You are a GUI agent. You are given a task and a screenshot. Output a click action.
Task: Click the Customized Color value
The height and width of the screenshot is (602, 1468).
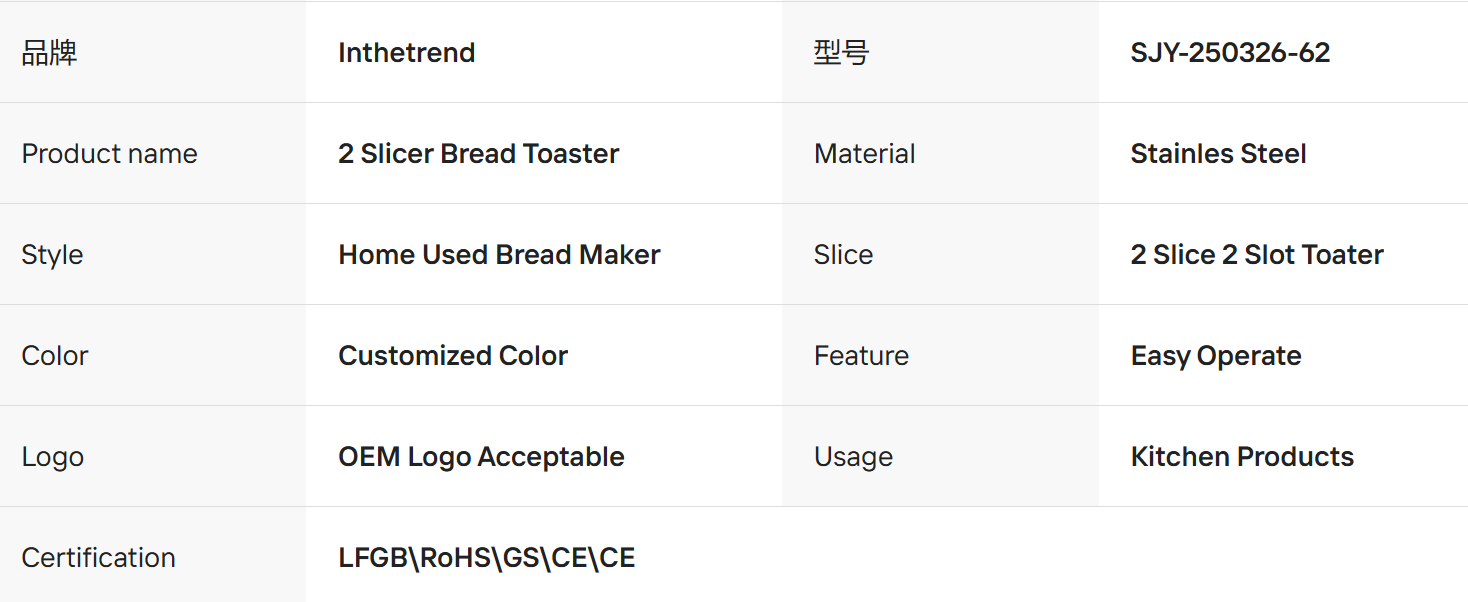[453, 356]
